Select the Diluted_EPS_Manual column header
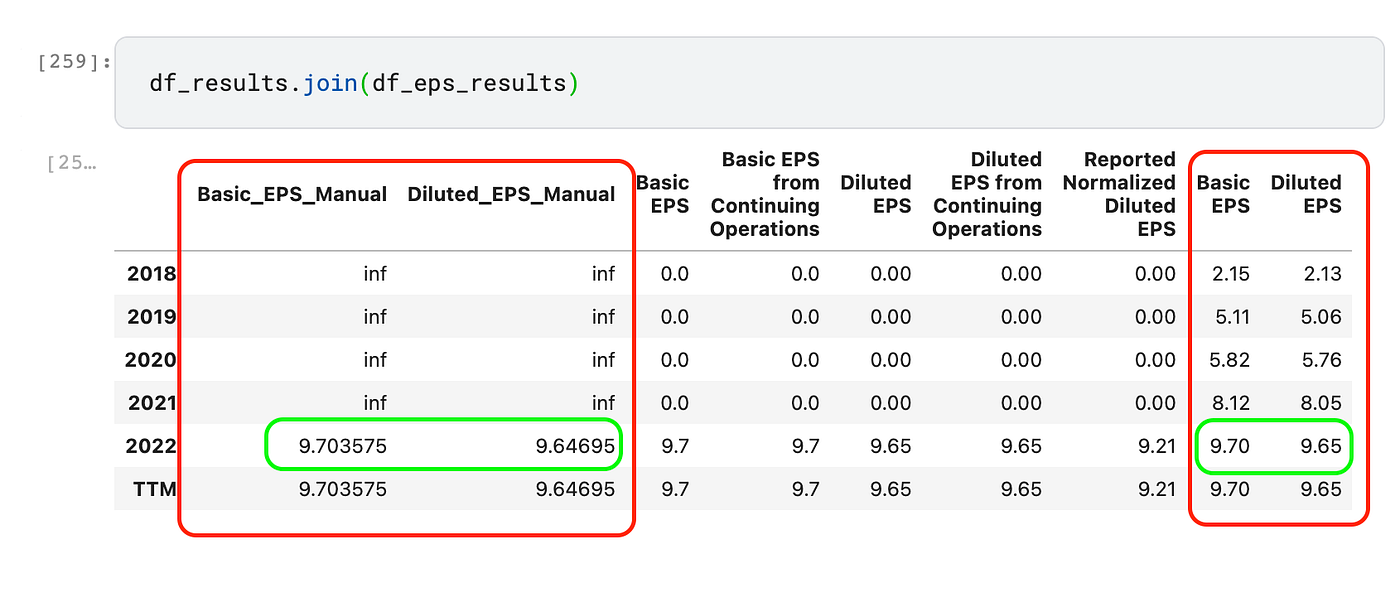The height and width of the screenshot is (601, 1400). click(511, 194)
